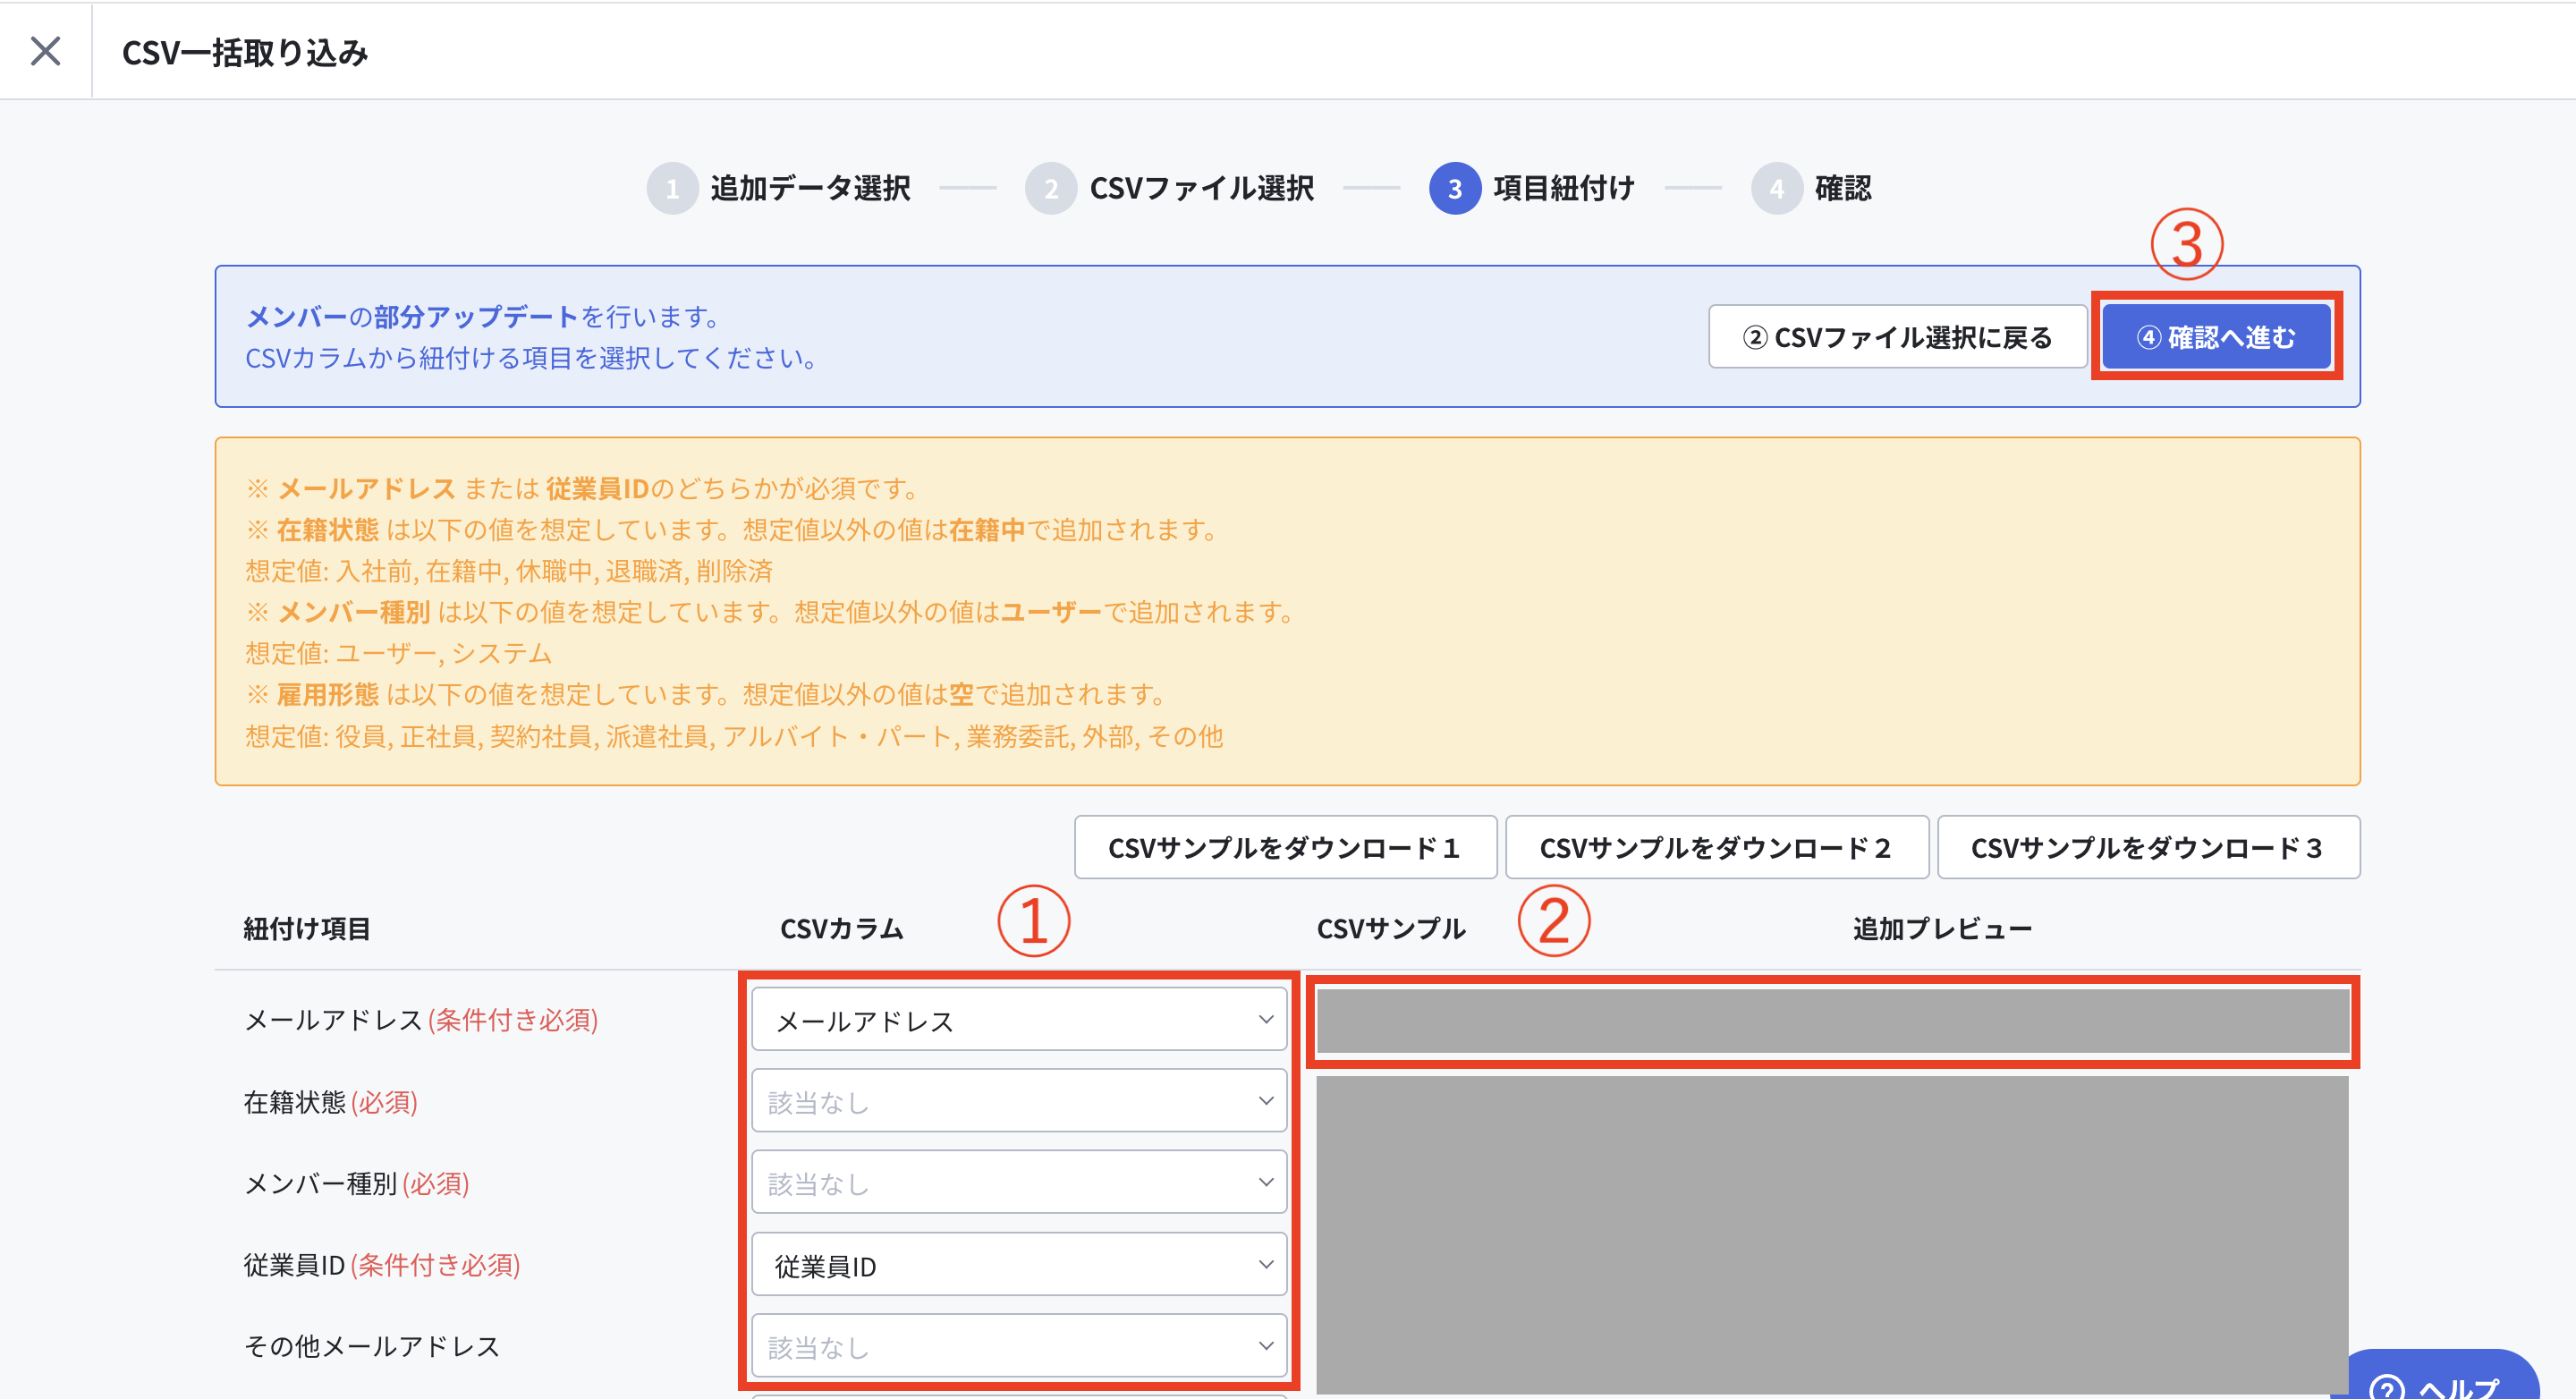Click the 紐付け項目 column header
Screen dimensions: 2576x1399
(x=307, y=929)
